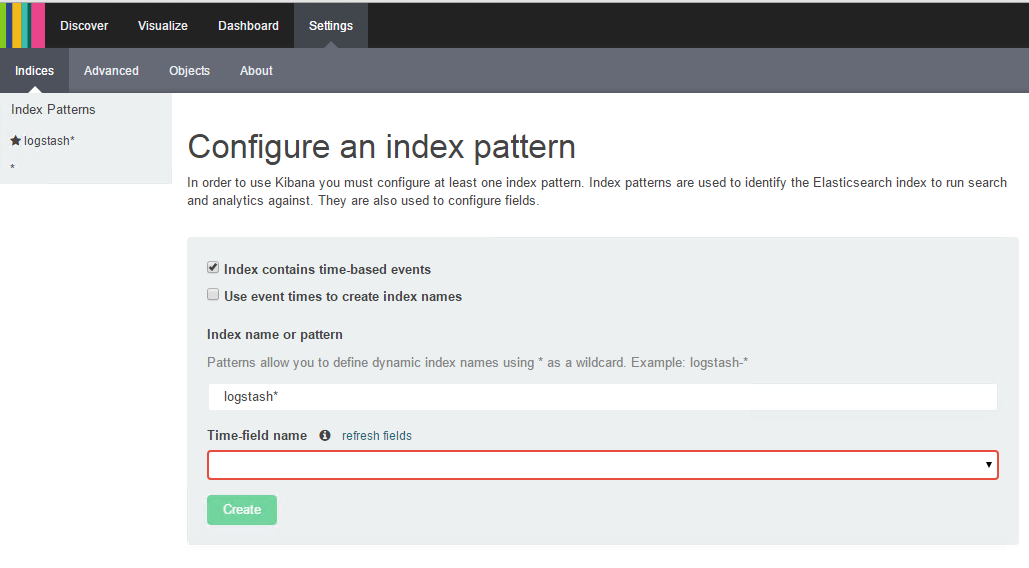Open the Objects sub-tab
Image resolution: width=1029 pixels, height=568 pixels.
[189, 71]
